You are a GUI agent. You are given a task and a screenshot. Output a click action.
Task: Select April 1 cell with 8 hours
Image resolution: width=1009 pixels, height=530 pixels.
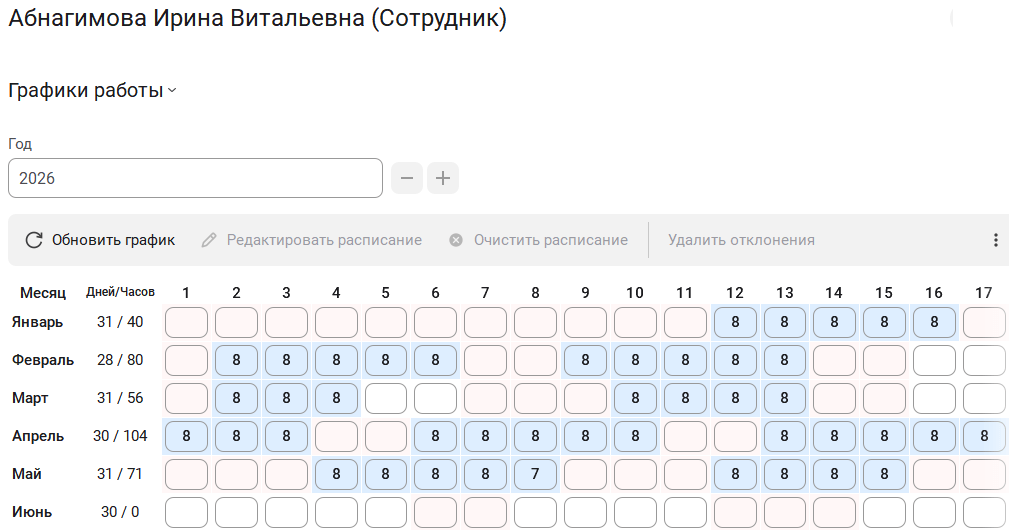point(186,436)
